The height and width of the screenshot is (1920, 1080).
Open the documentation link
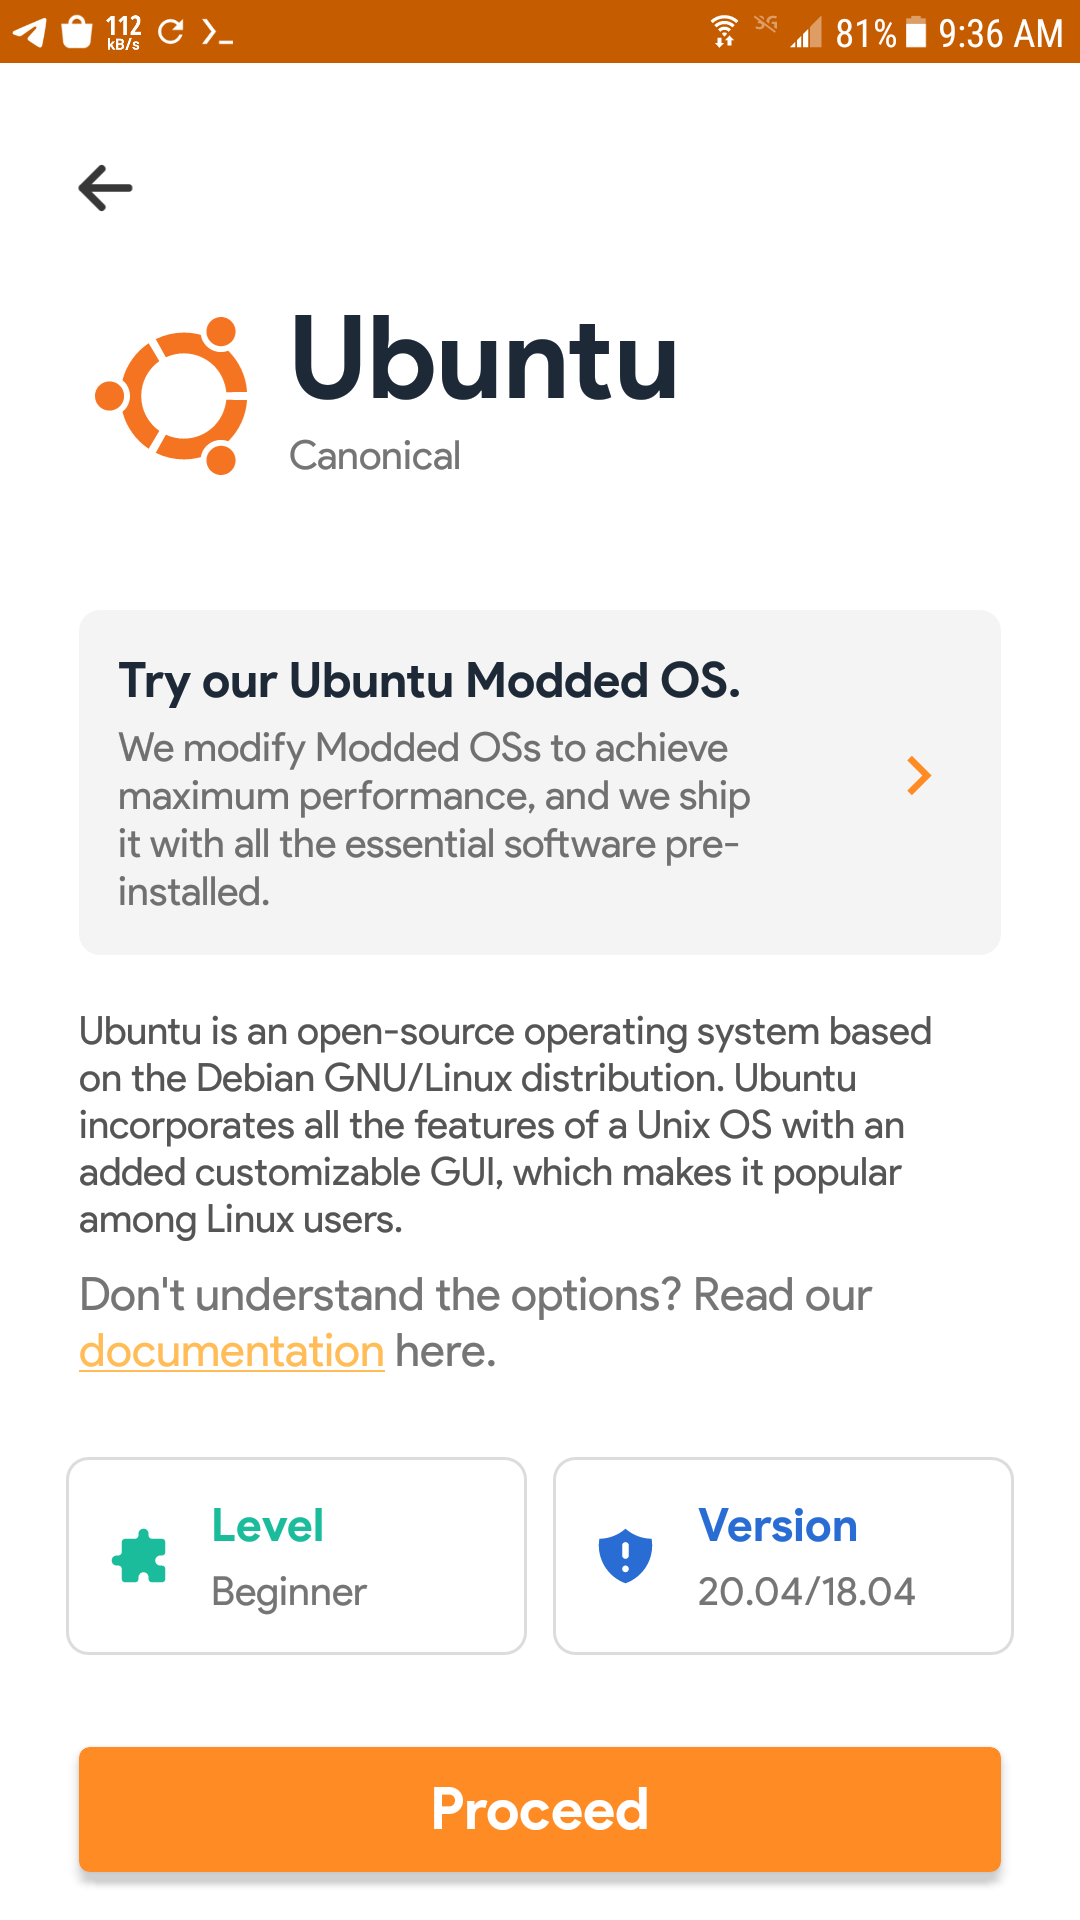click(232, 1351)
